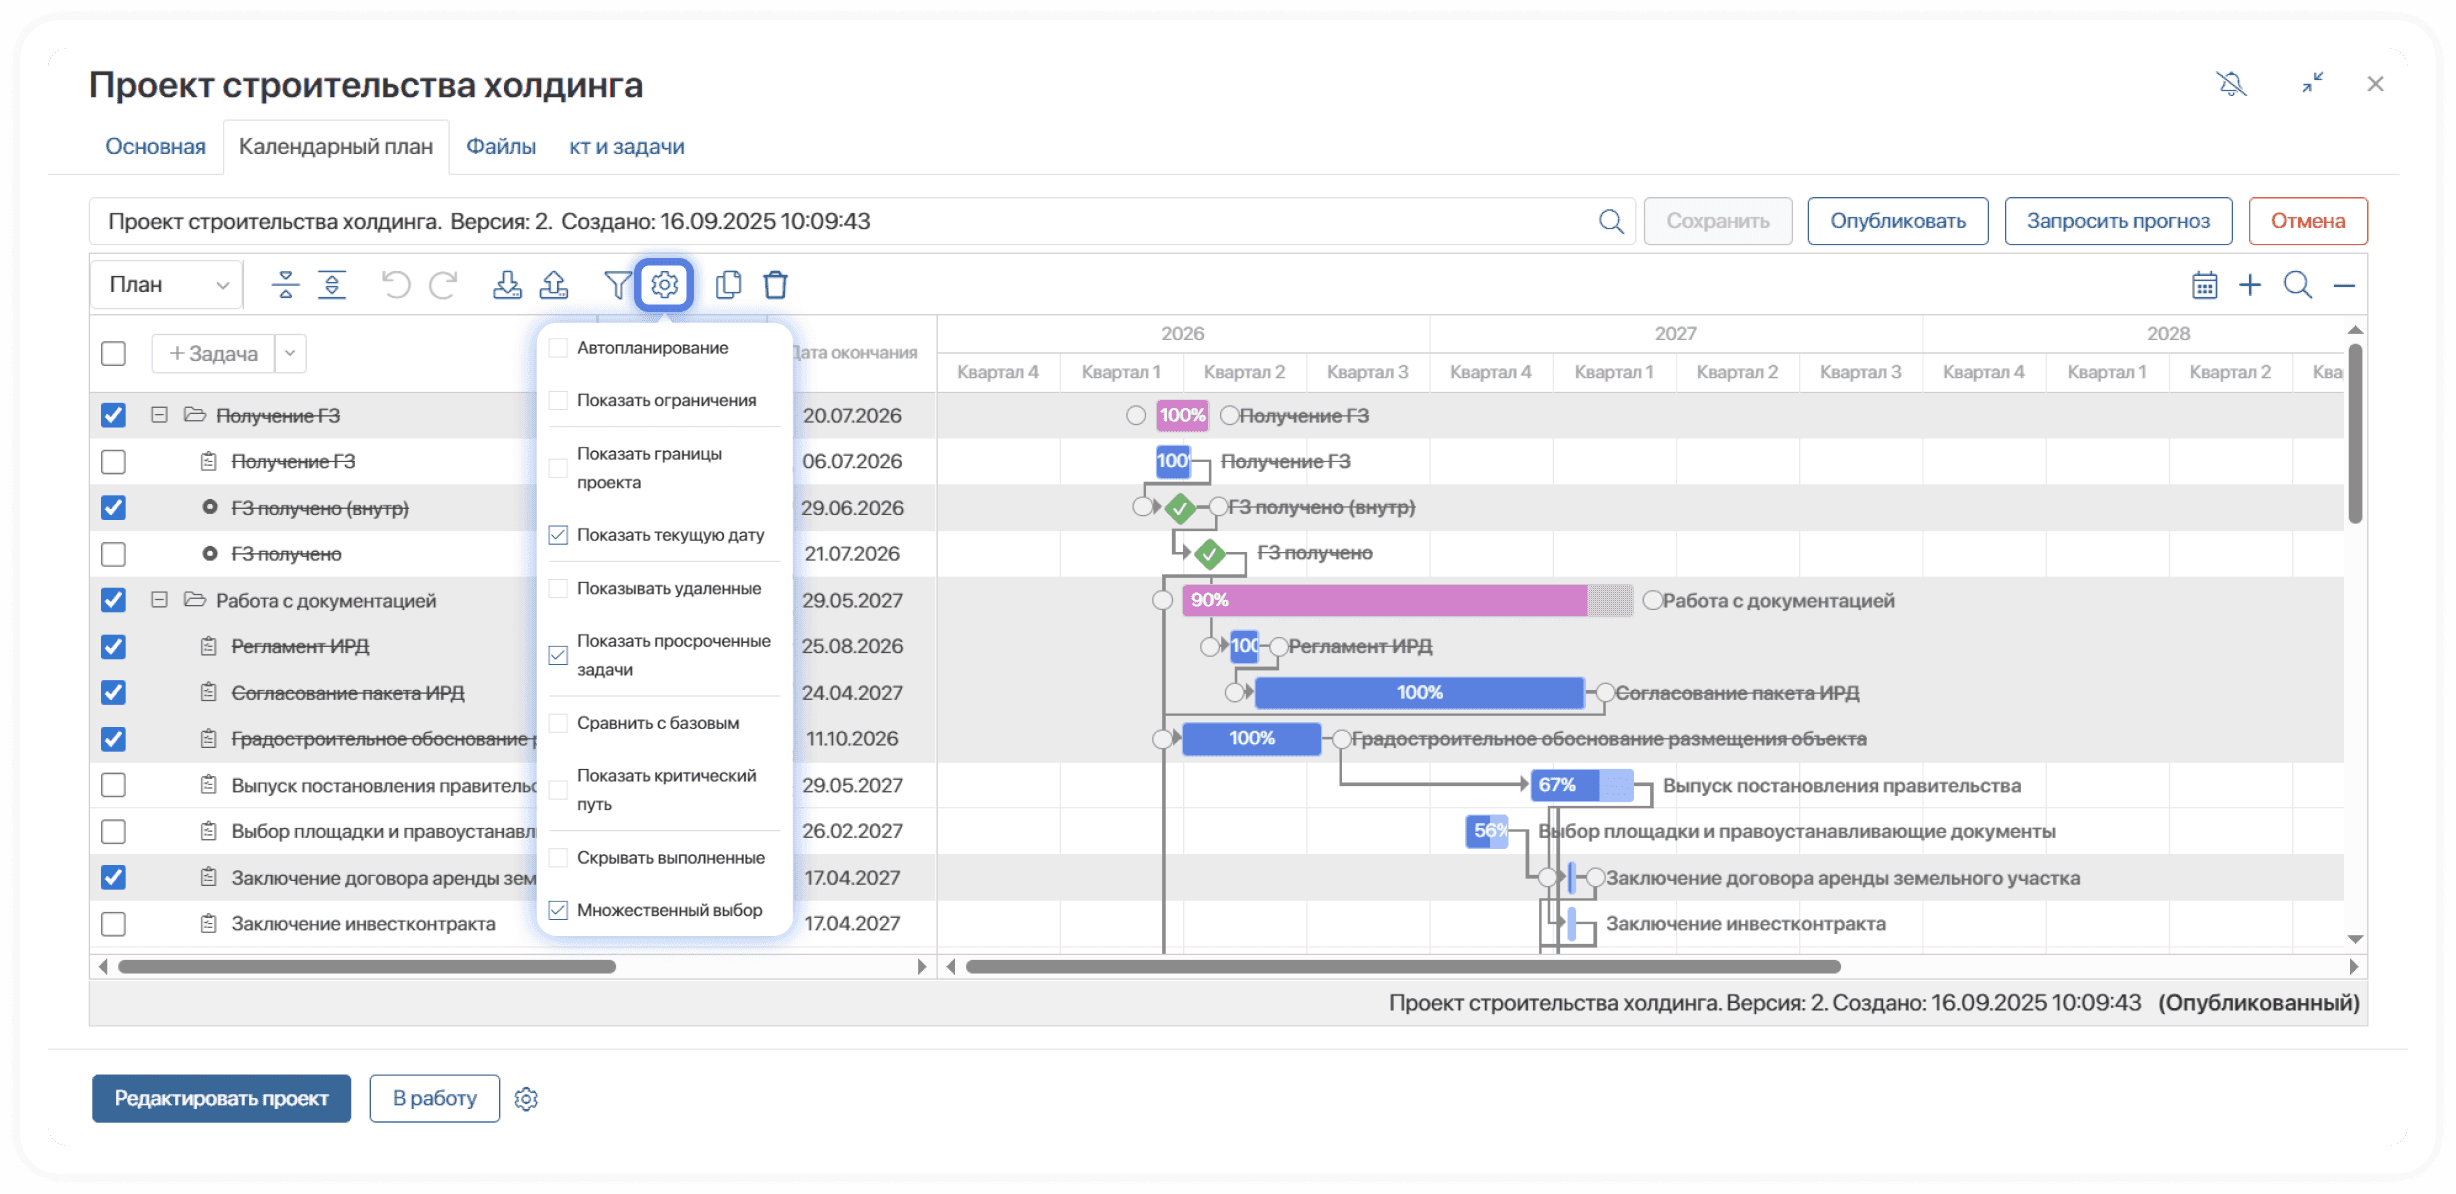Image resolution: width=2456 pixels, height=1194 pixels.
Task: Click Редактировать проект button
Action: click(x=221, y=1098)
